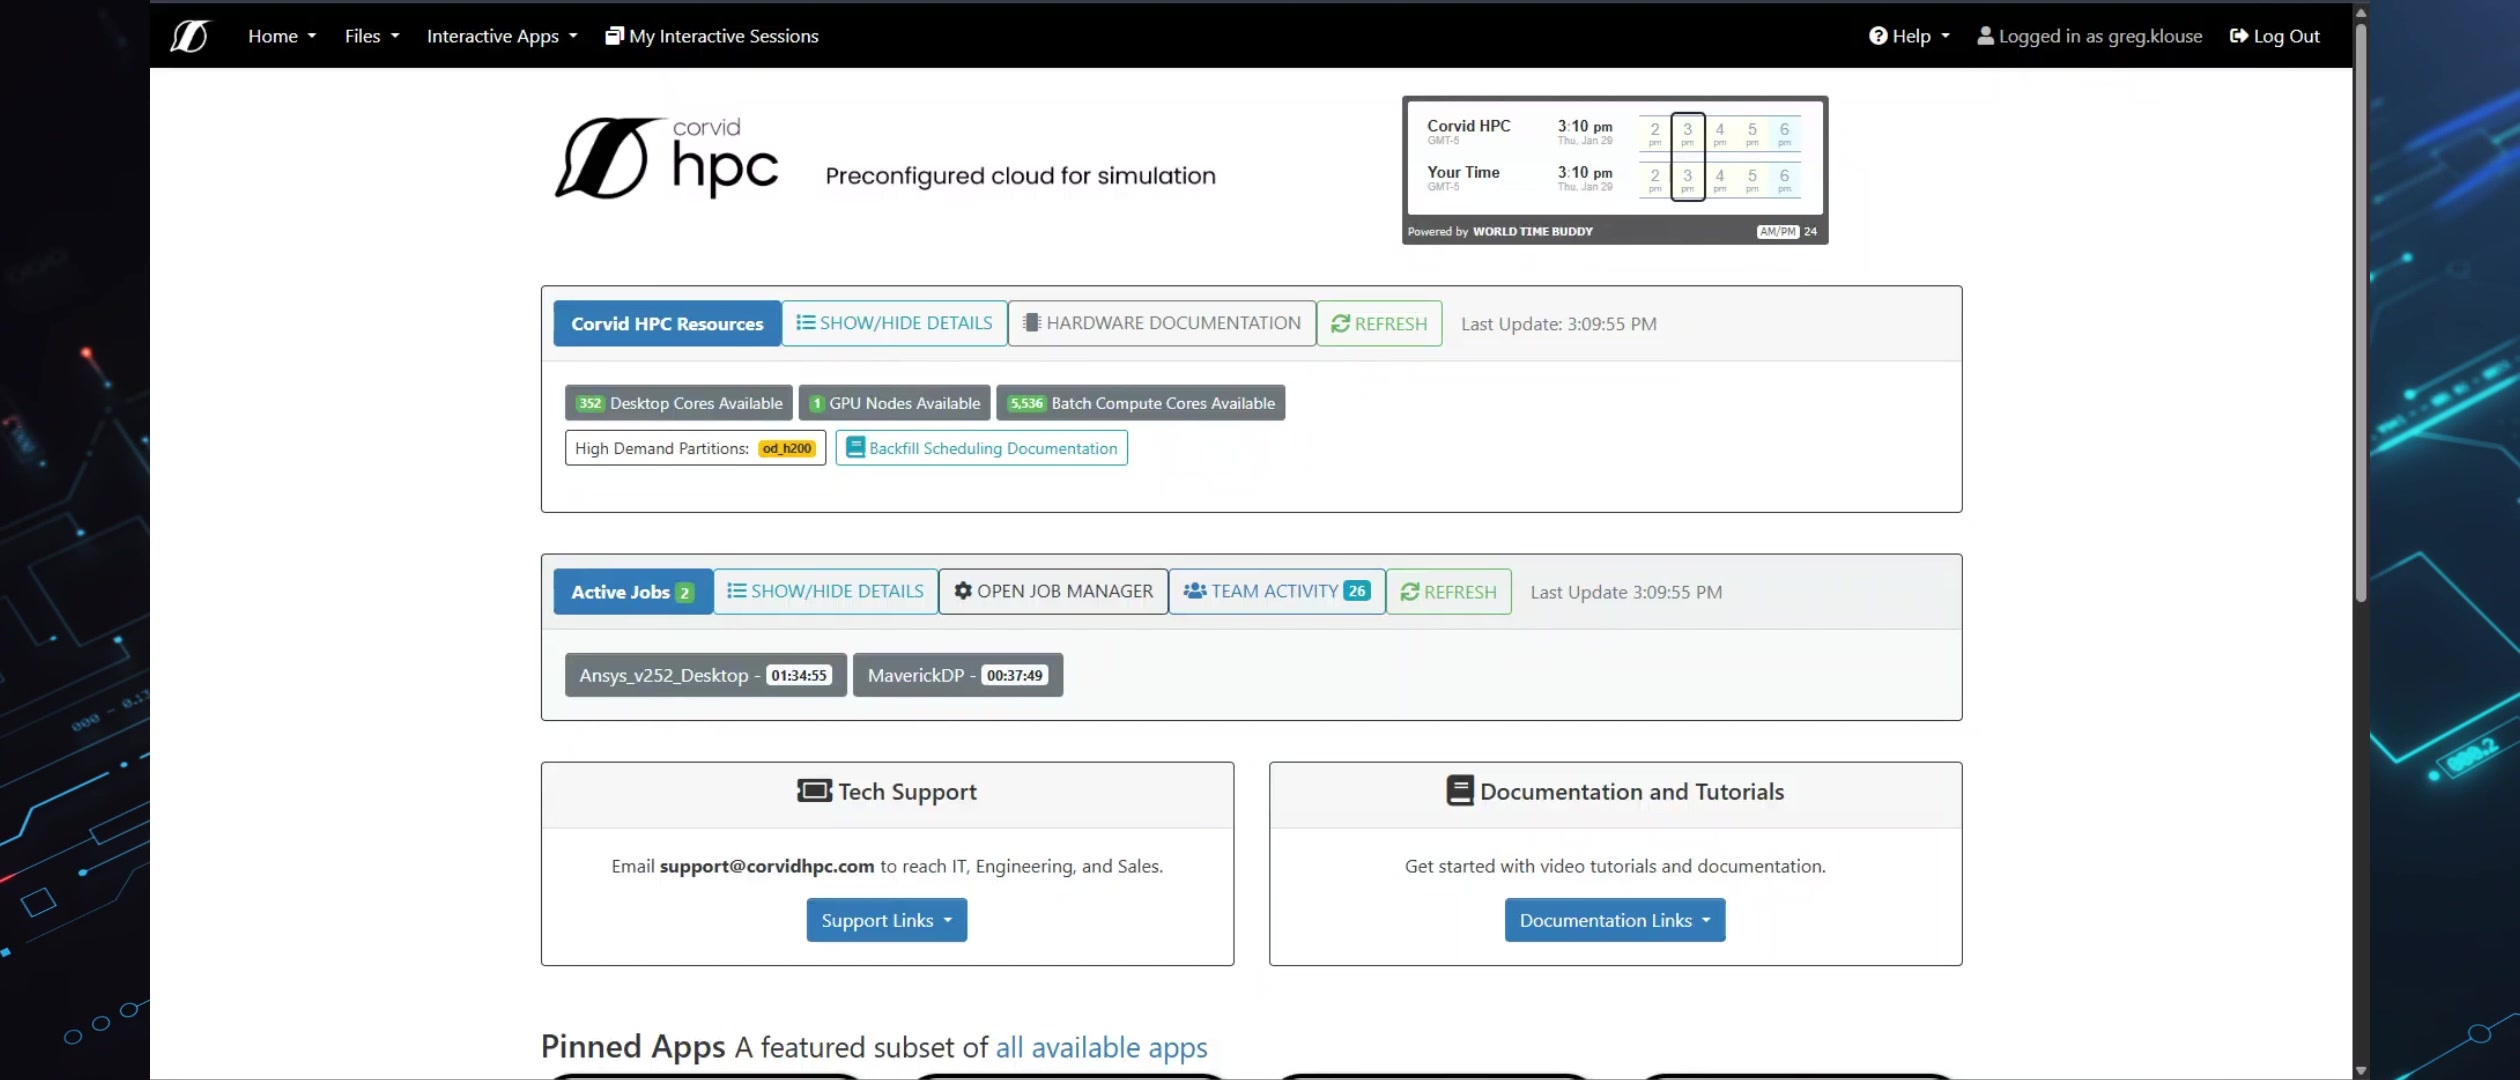
Task: Click the 5,536 Batch Compute Cores Available badge
Action: pos(1141,403)
